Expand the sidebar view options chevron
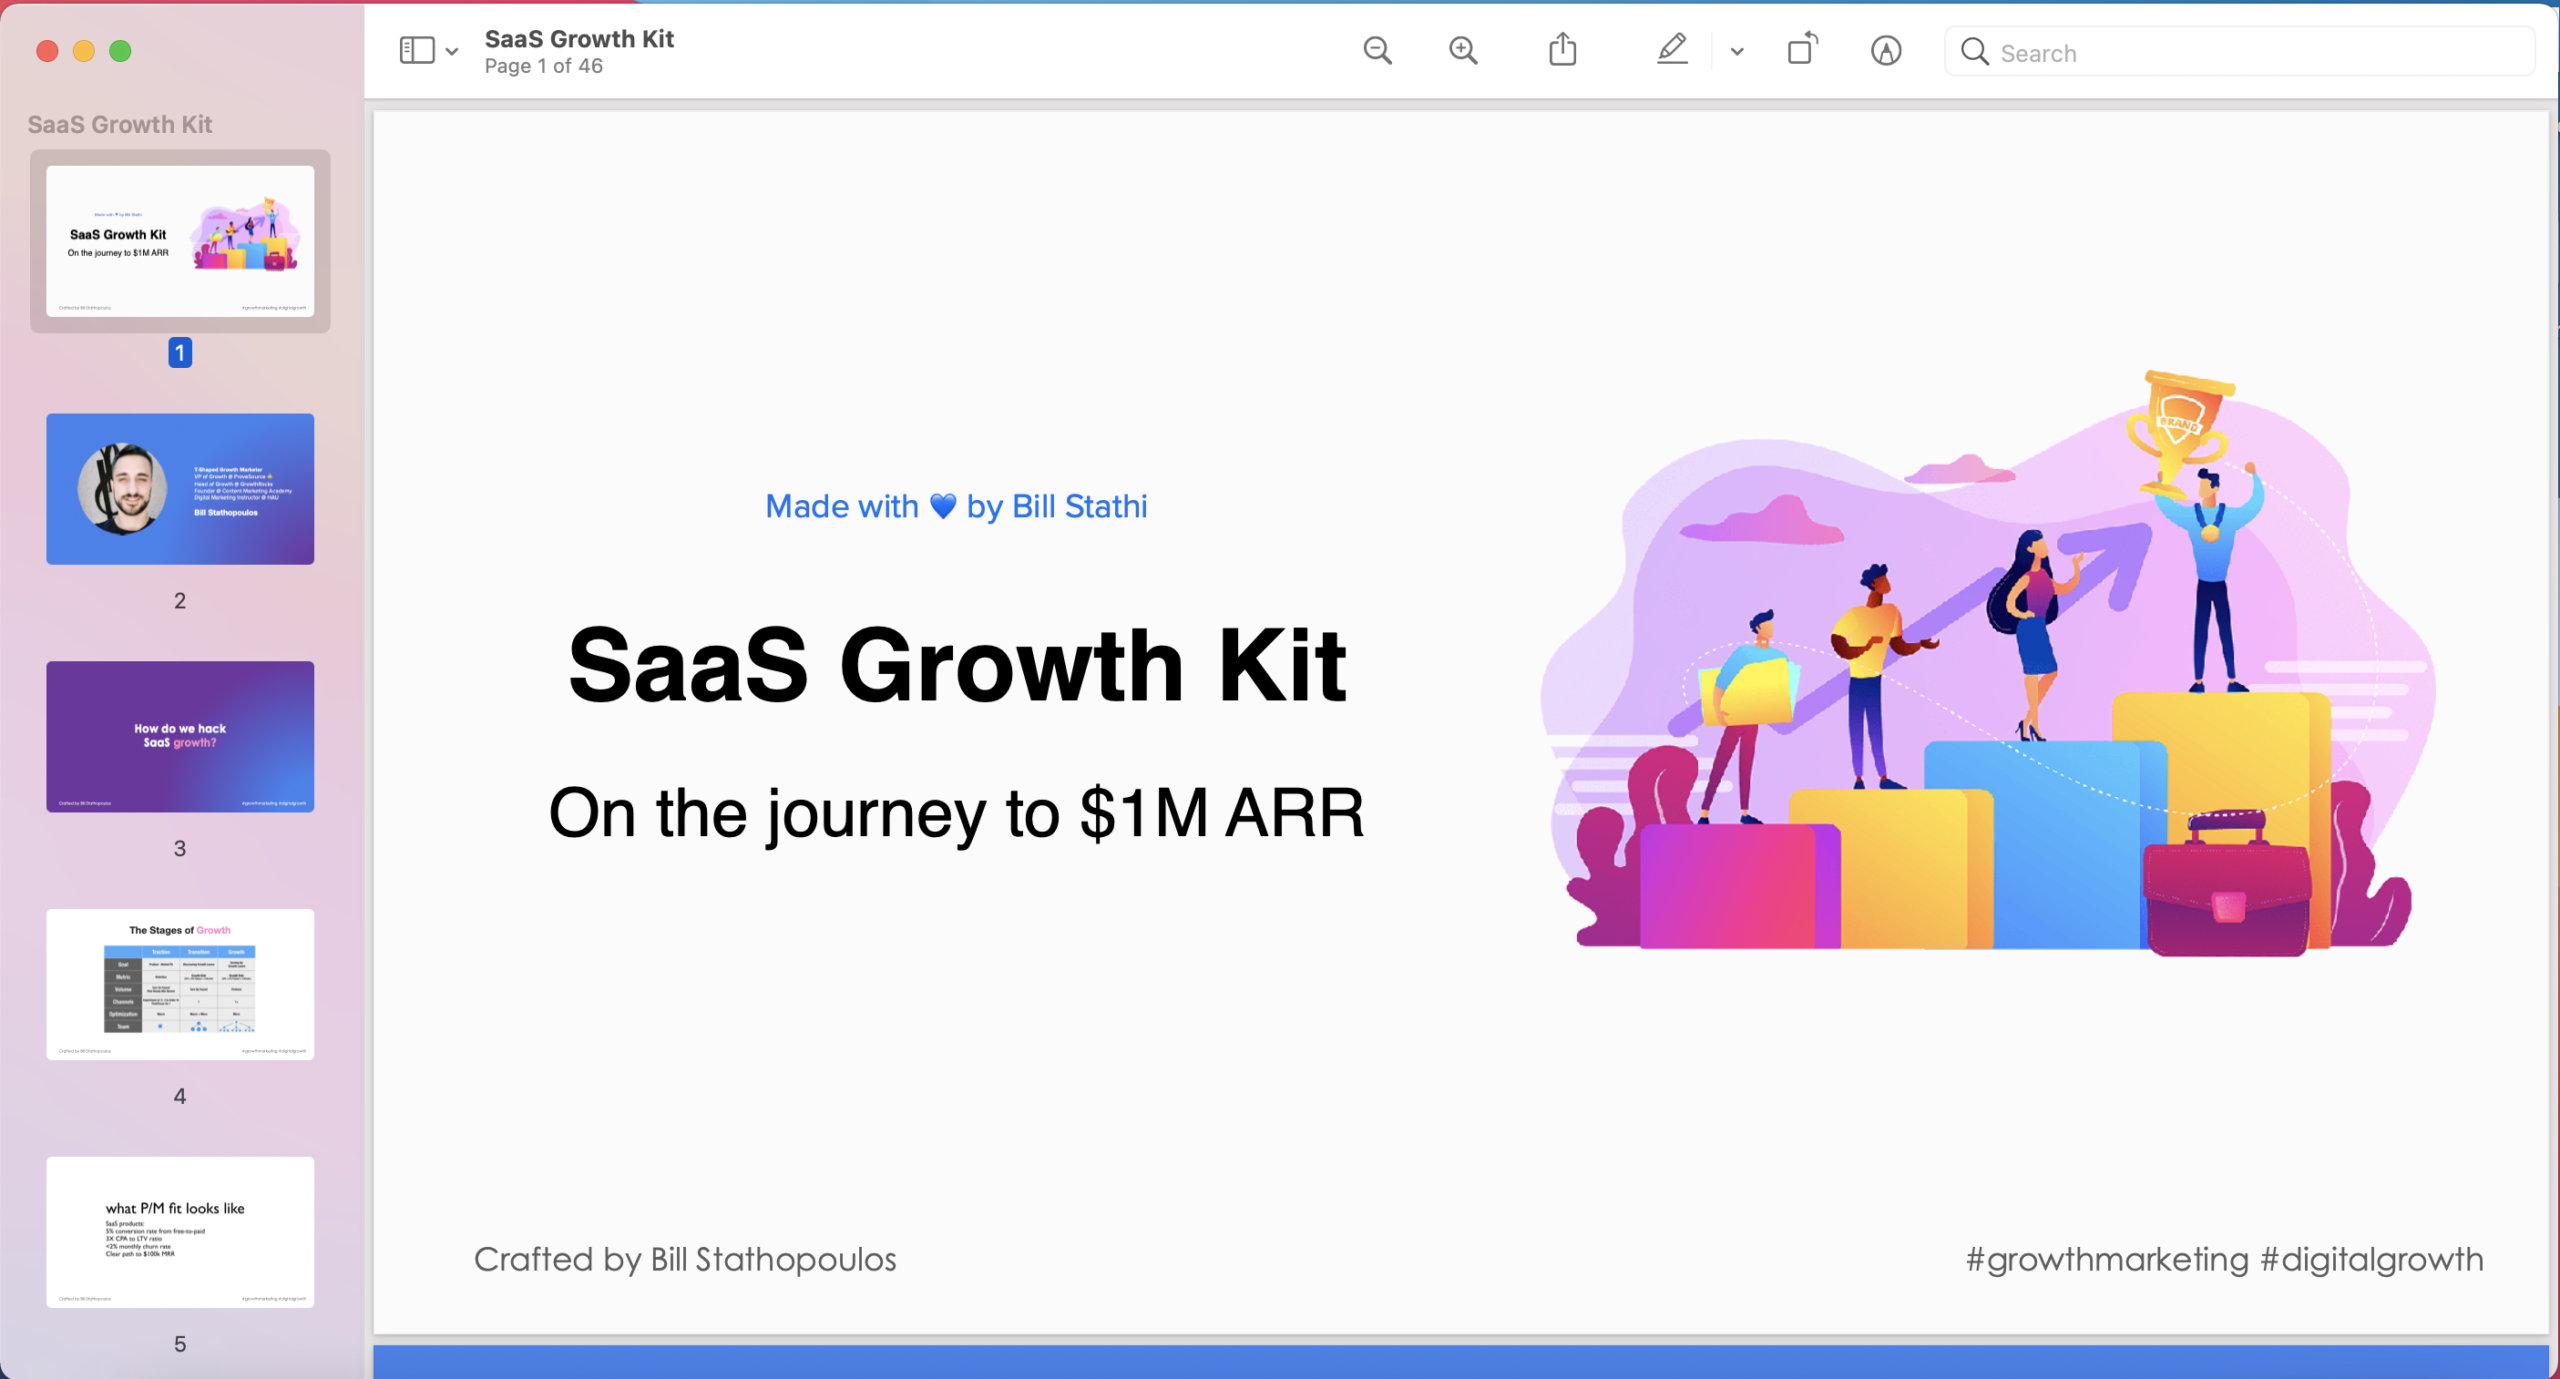 tap(452, 52)
